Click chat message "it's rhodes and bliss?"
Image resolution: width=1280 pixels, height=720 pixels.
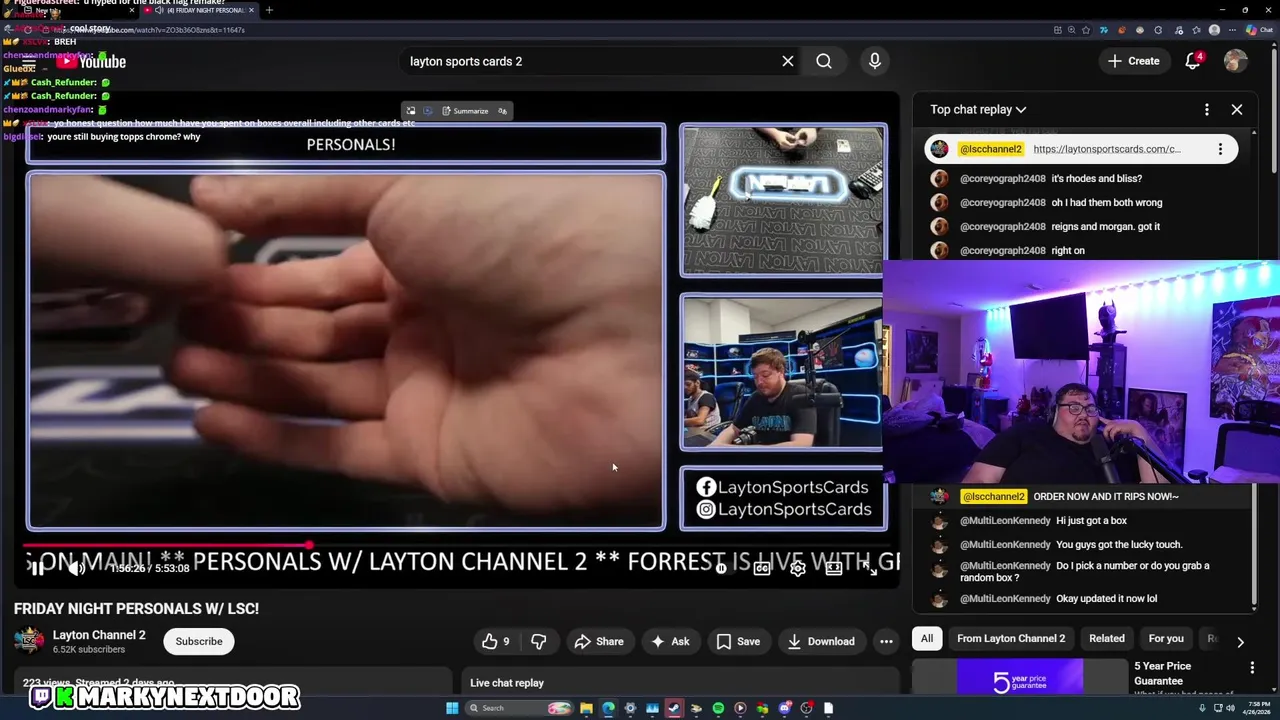point(1096,179)
